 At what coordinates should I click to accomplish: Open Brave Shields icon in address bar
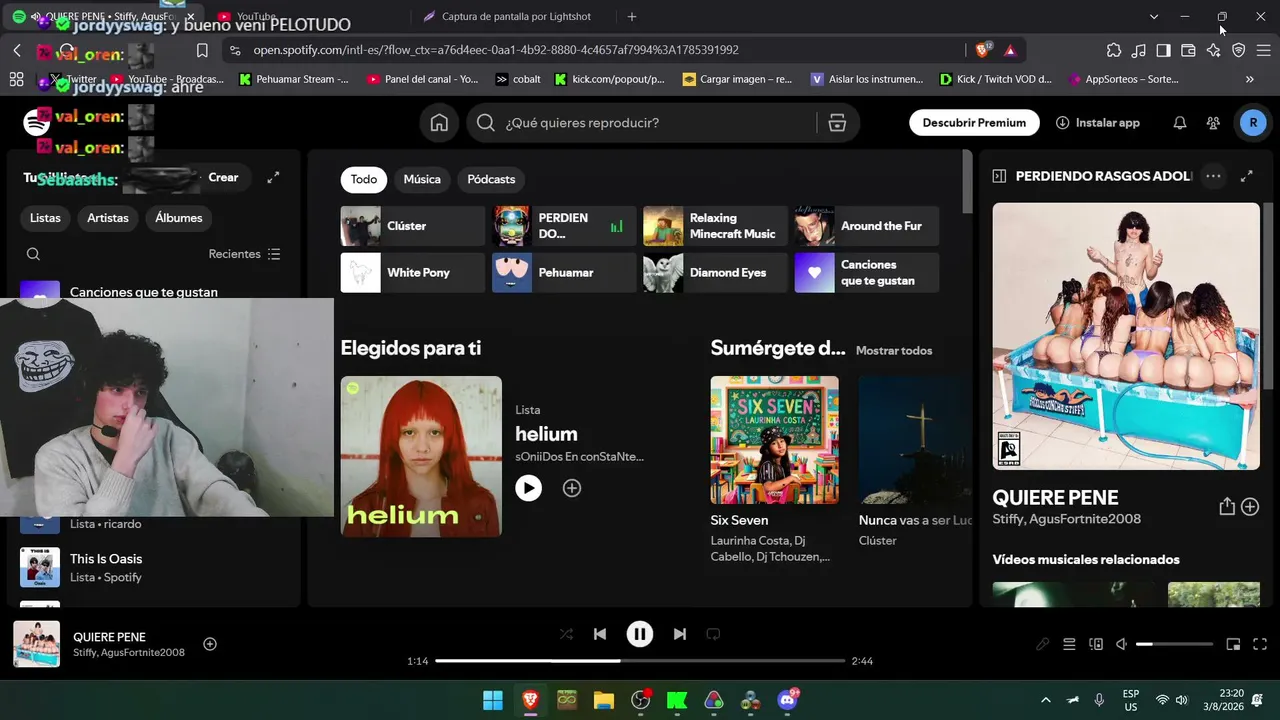[984, 50]
